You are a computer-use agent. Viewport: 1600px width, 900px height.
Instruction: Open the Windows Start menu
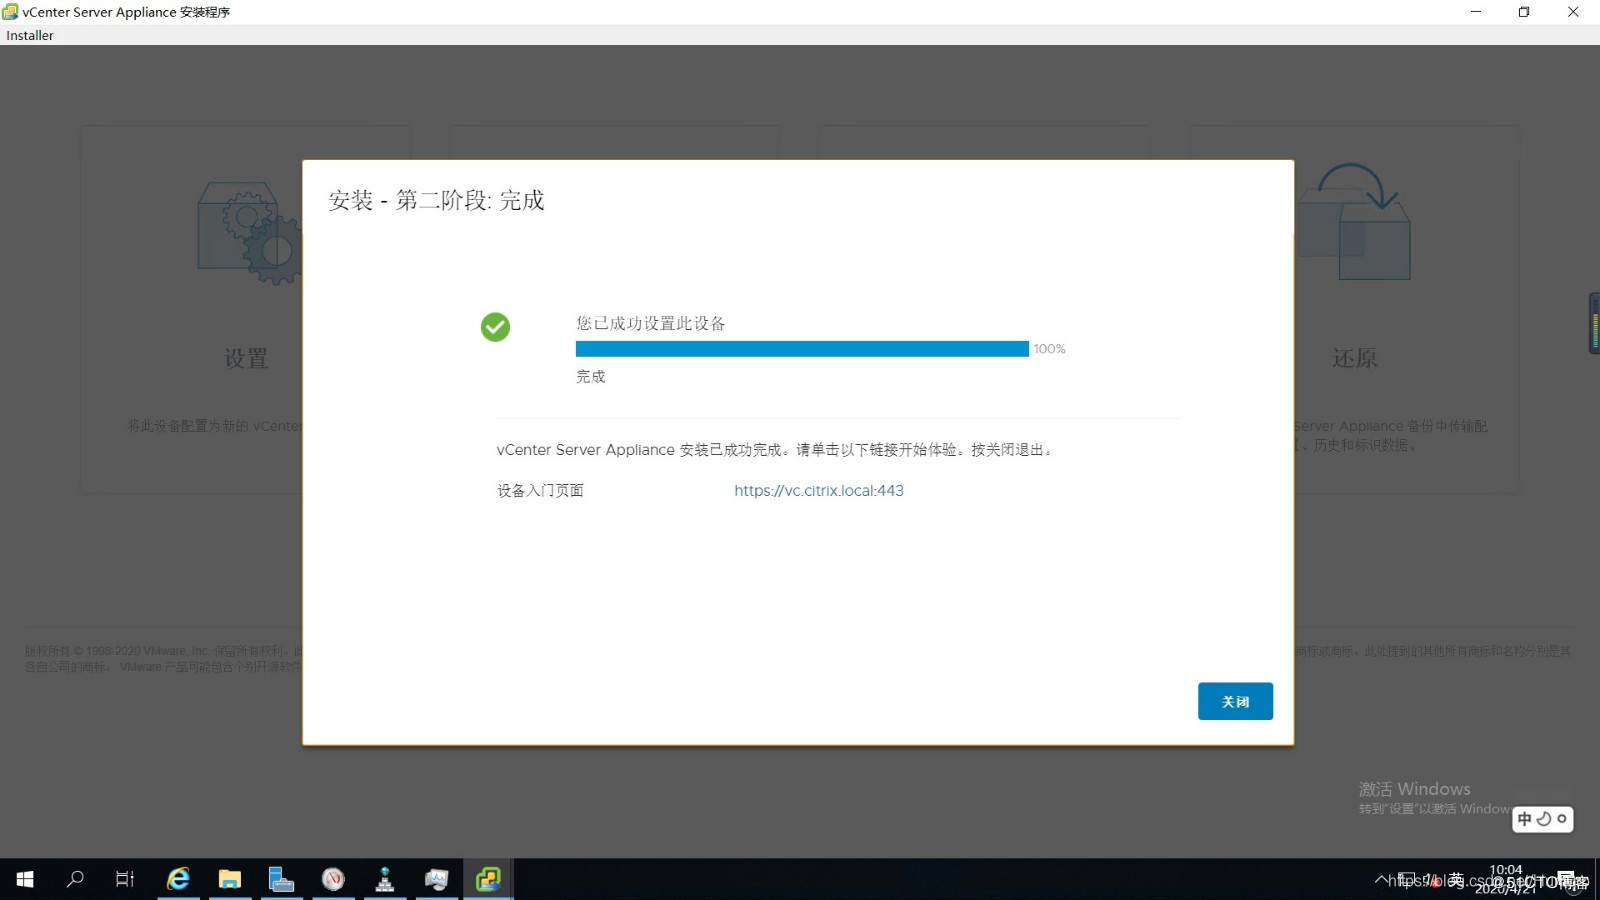pyautogui.click(x=25, y=879)
